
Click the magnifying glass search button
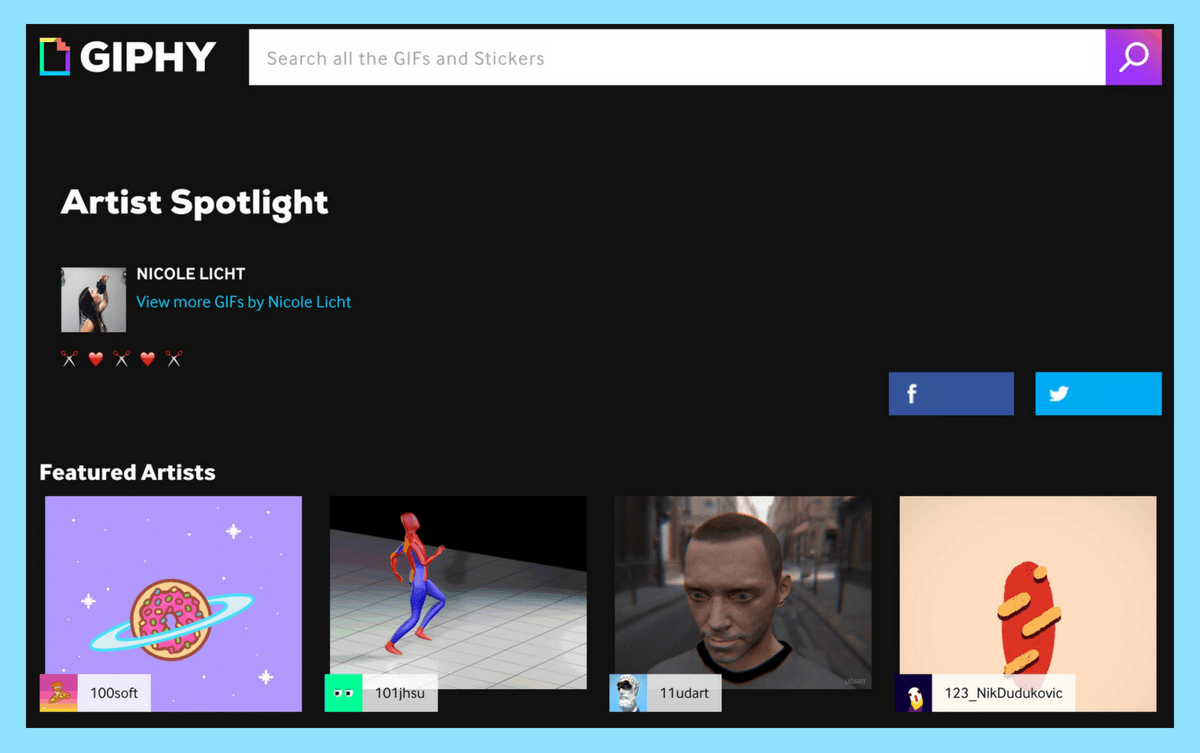click(x=1133, y=57)
